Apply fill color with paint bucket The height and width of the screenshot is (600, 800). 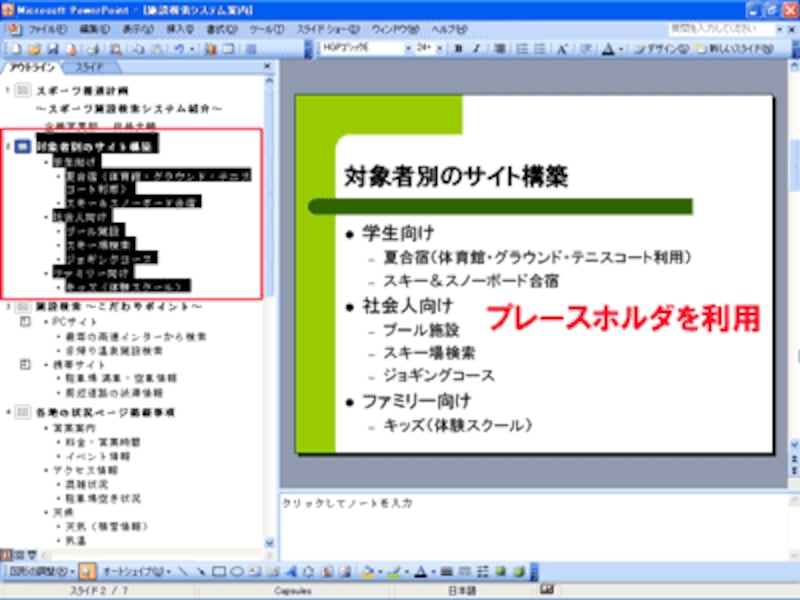point(367,571)
